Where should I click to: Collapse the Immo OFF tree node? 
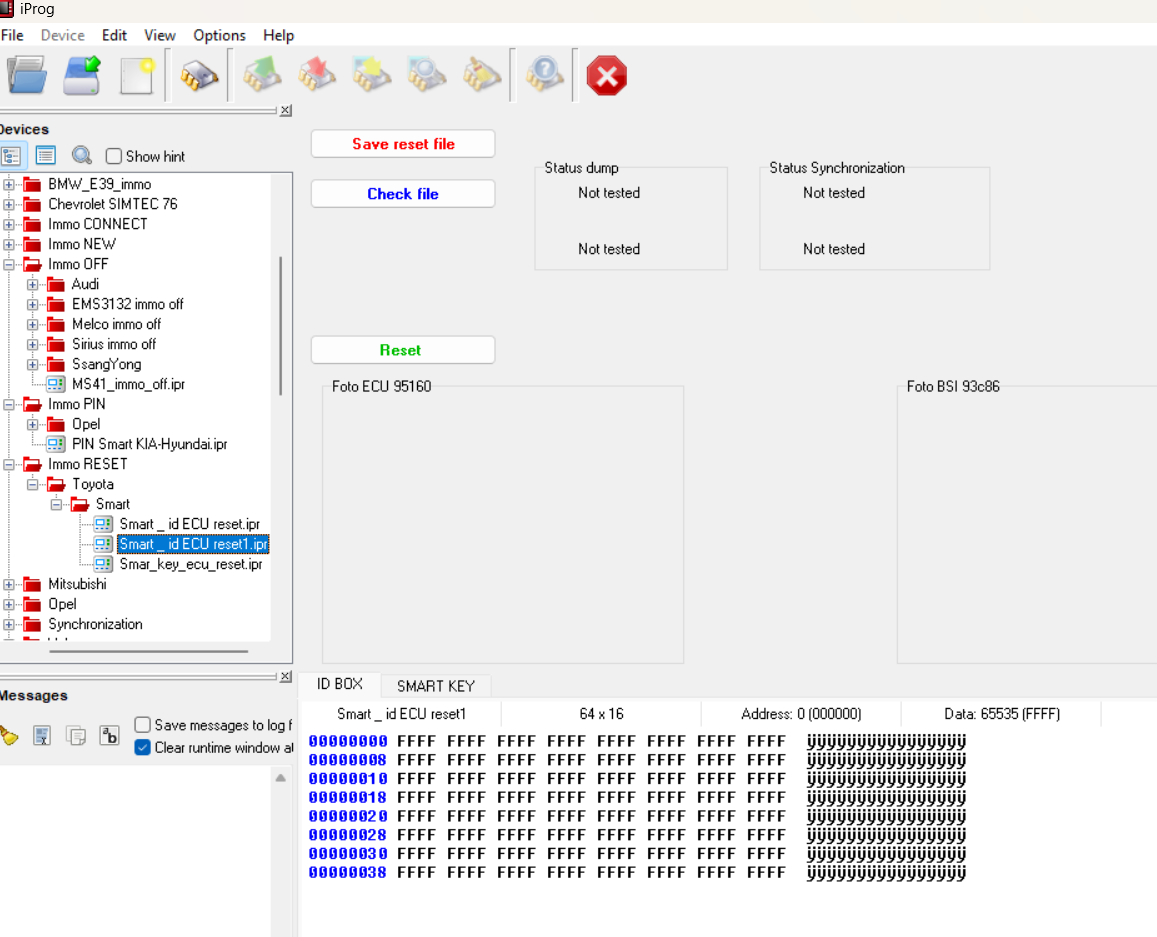click(9, 264)
